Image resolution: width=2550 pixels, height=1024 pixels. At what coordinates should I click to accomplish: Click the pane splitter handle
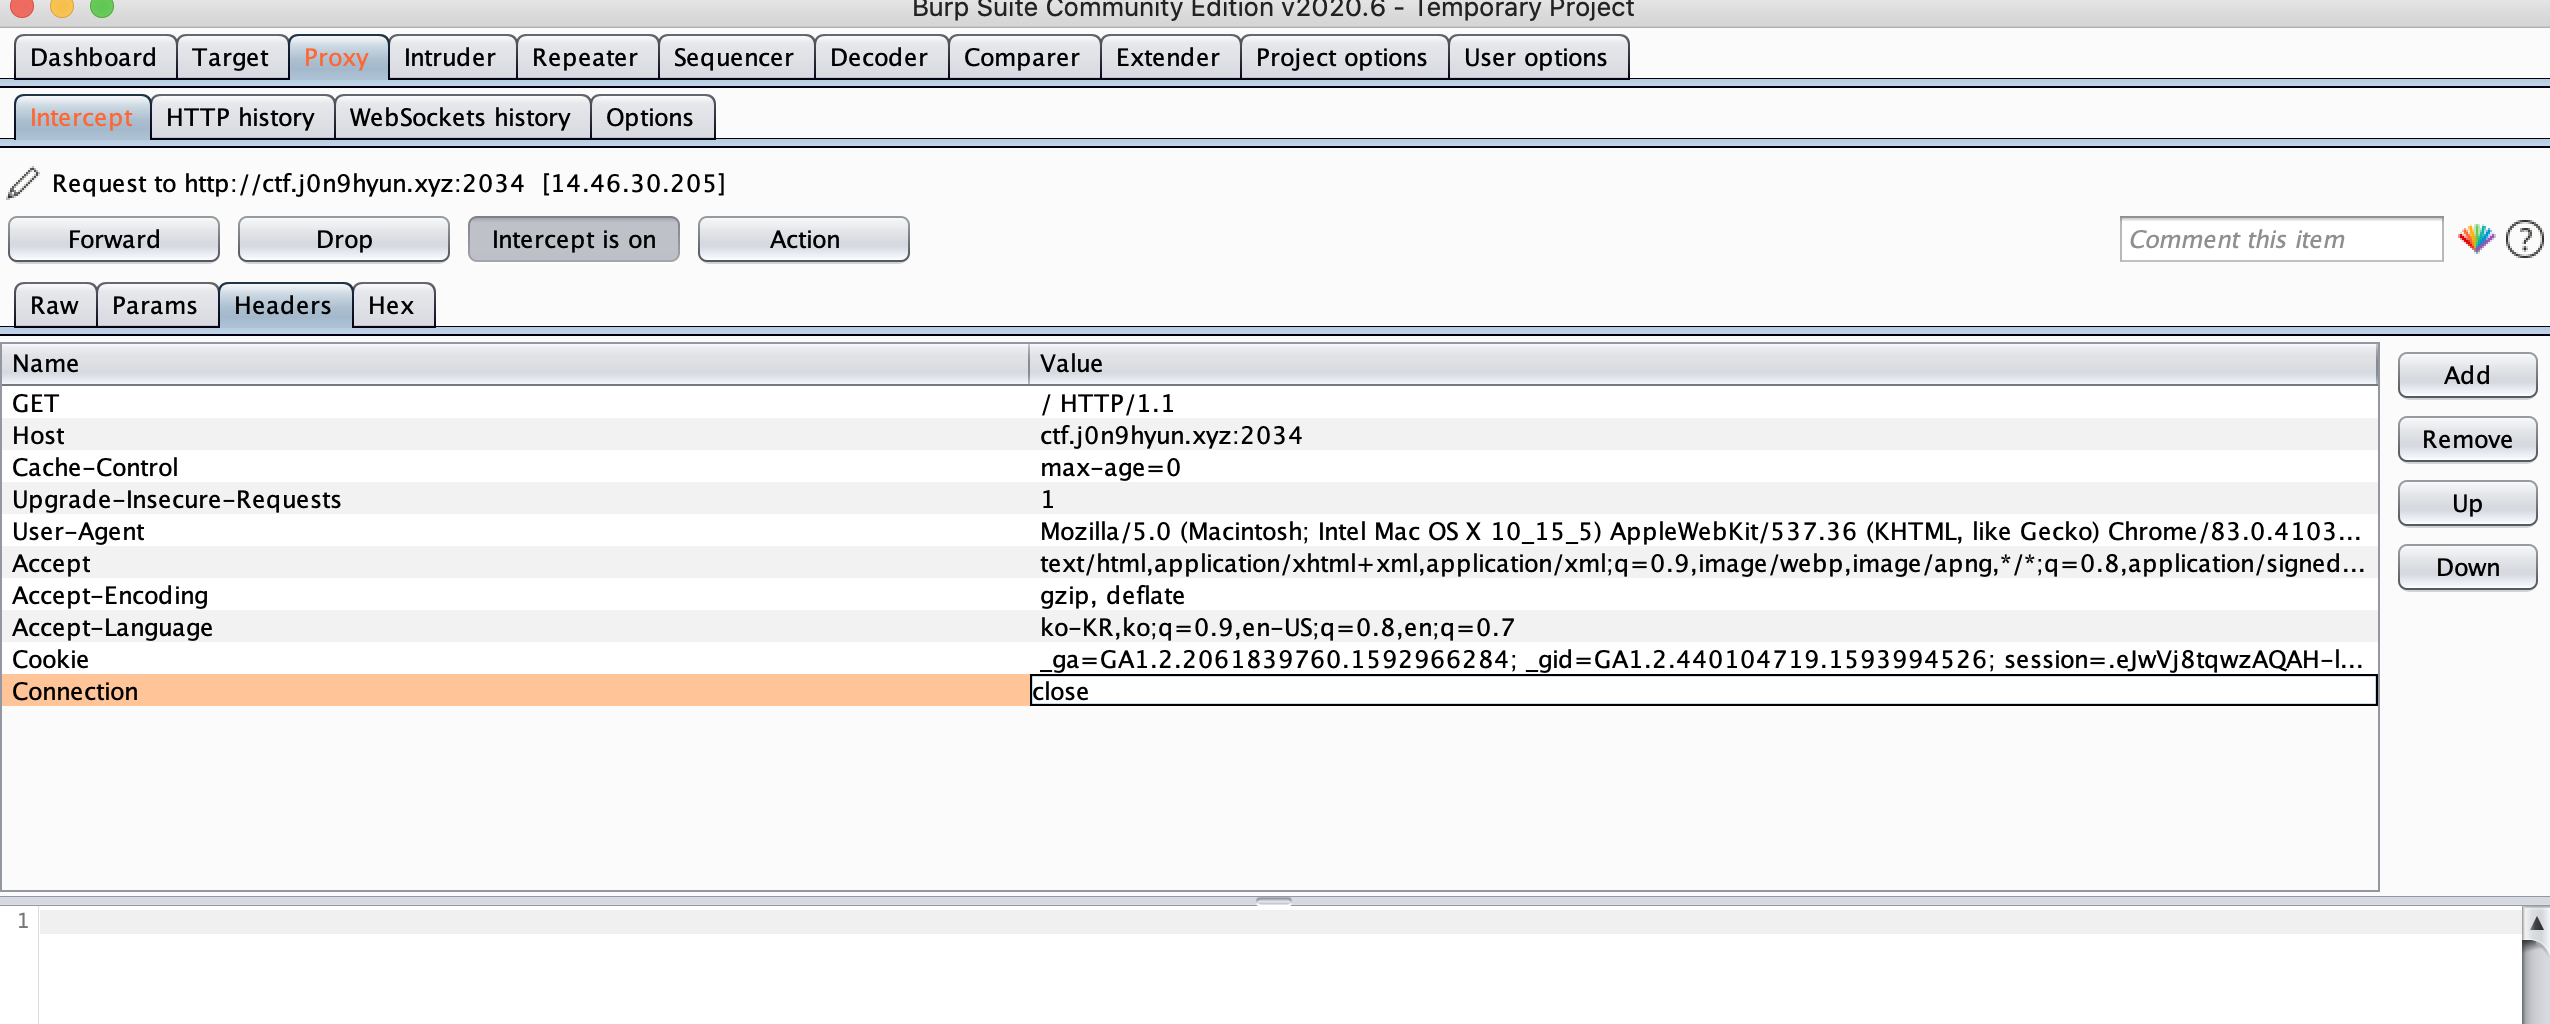click(x=1274, y=901)
